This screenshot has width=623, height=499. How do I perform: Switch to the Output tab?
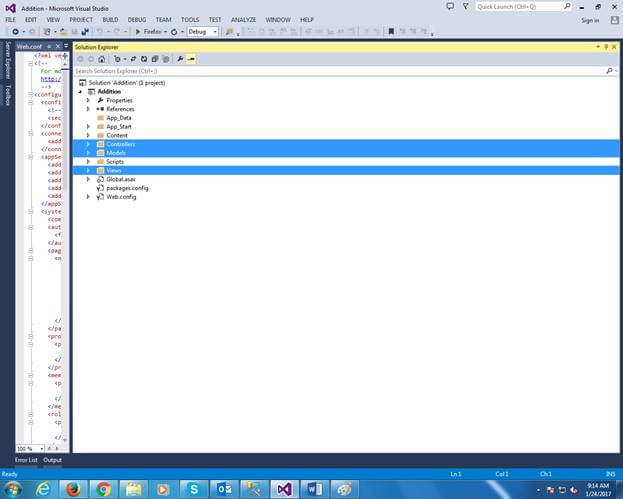coord(52,460)
